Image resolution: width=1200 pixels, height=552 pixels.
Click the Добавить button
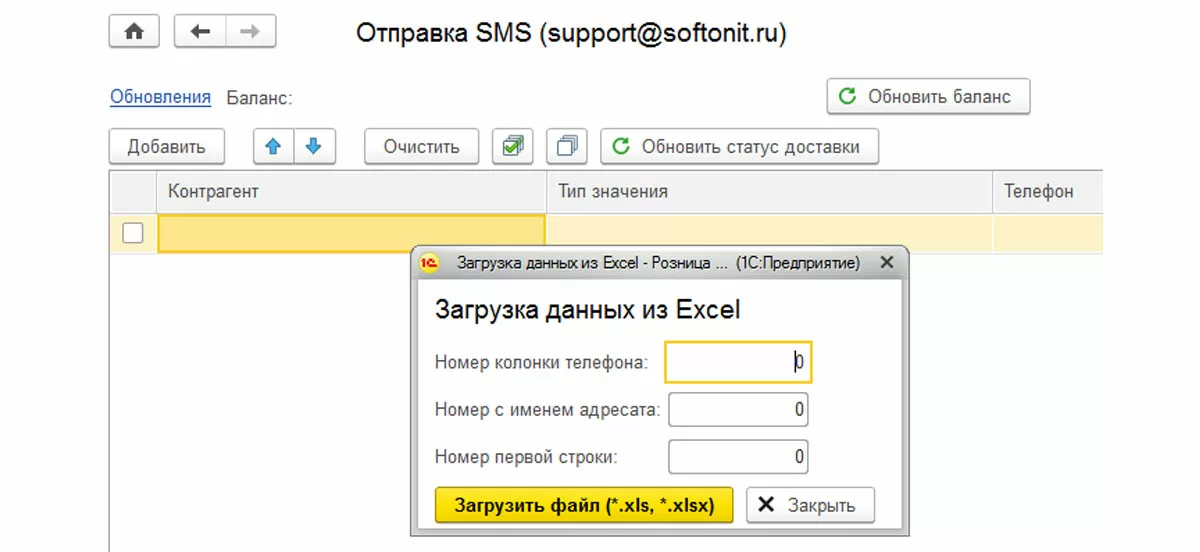coord(166,146)
